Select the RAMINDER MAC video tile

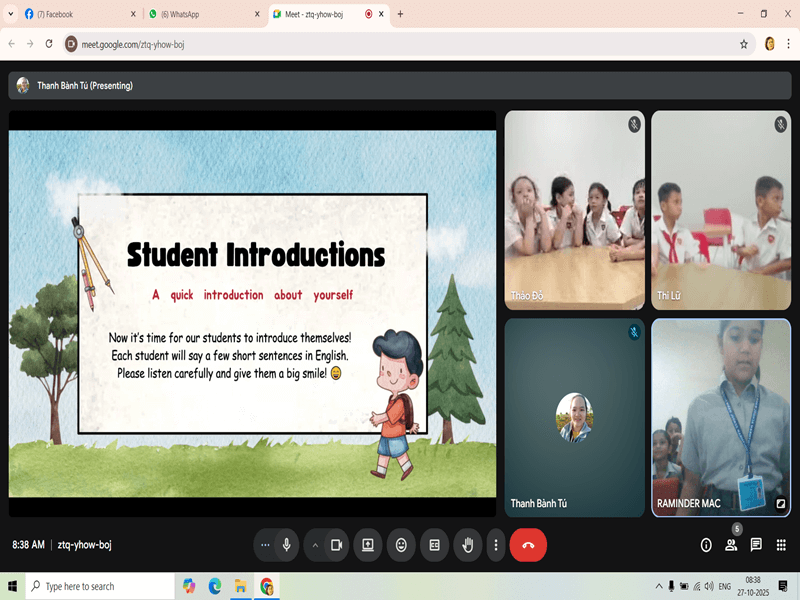click(x=720, y=417)
